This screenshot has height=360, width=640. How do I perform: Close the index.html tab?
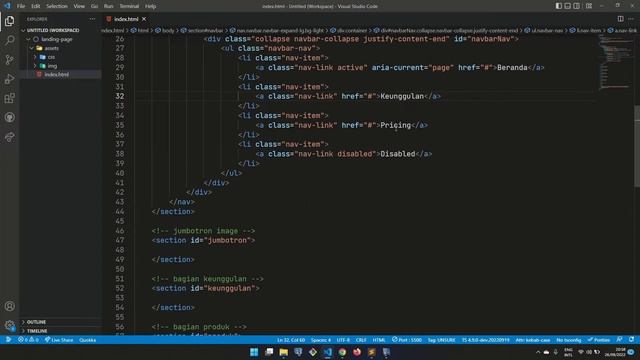pos(144,19)
